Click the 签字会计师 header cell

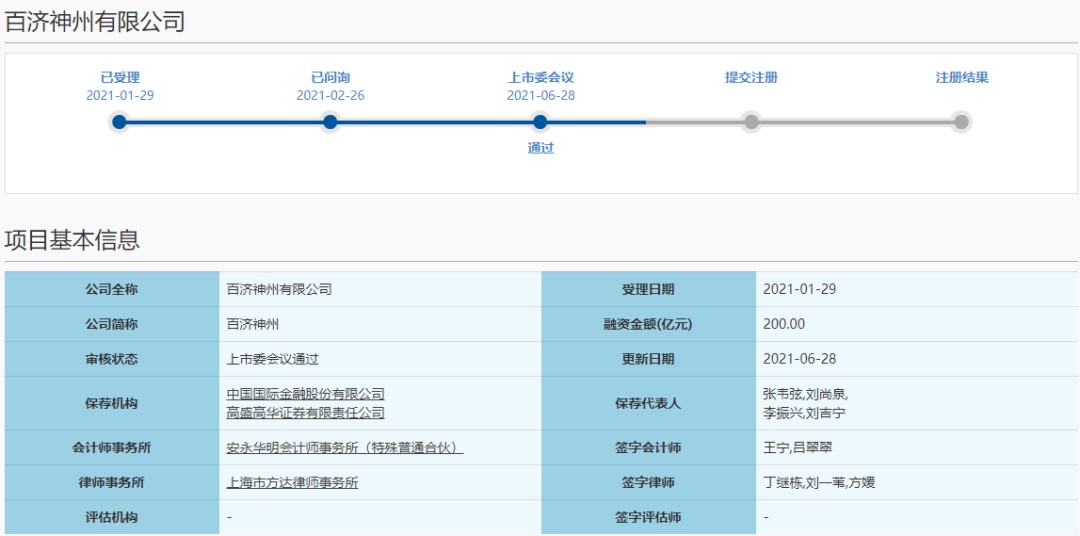pos(648,448)
